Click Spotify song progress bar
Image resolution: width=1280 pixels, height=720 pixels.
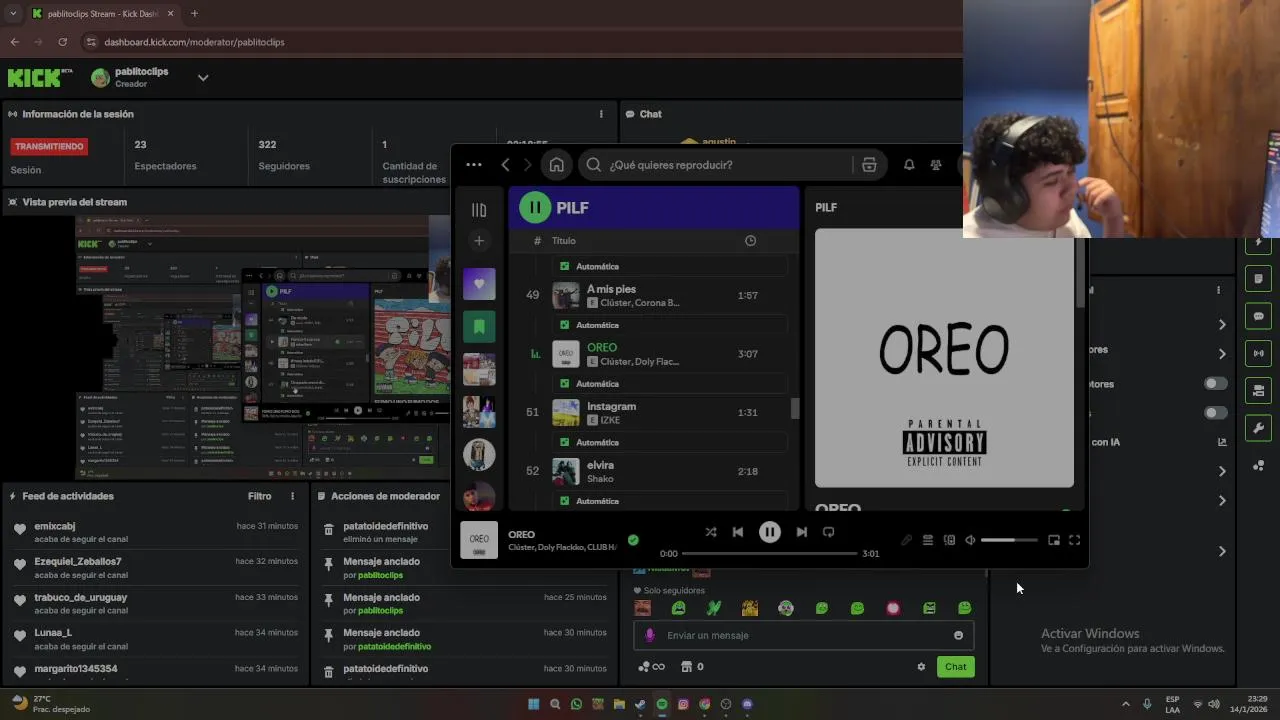click(770, 553)
